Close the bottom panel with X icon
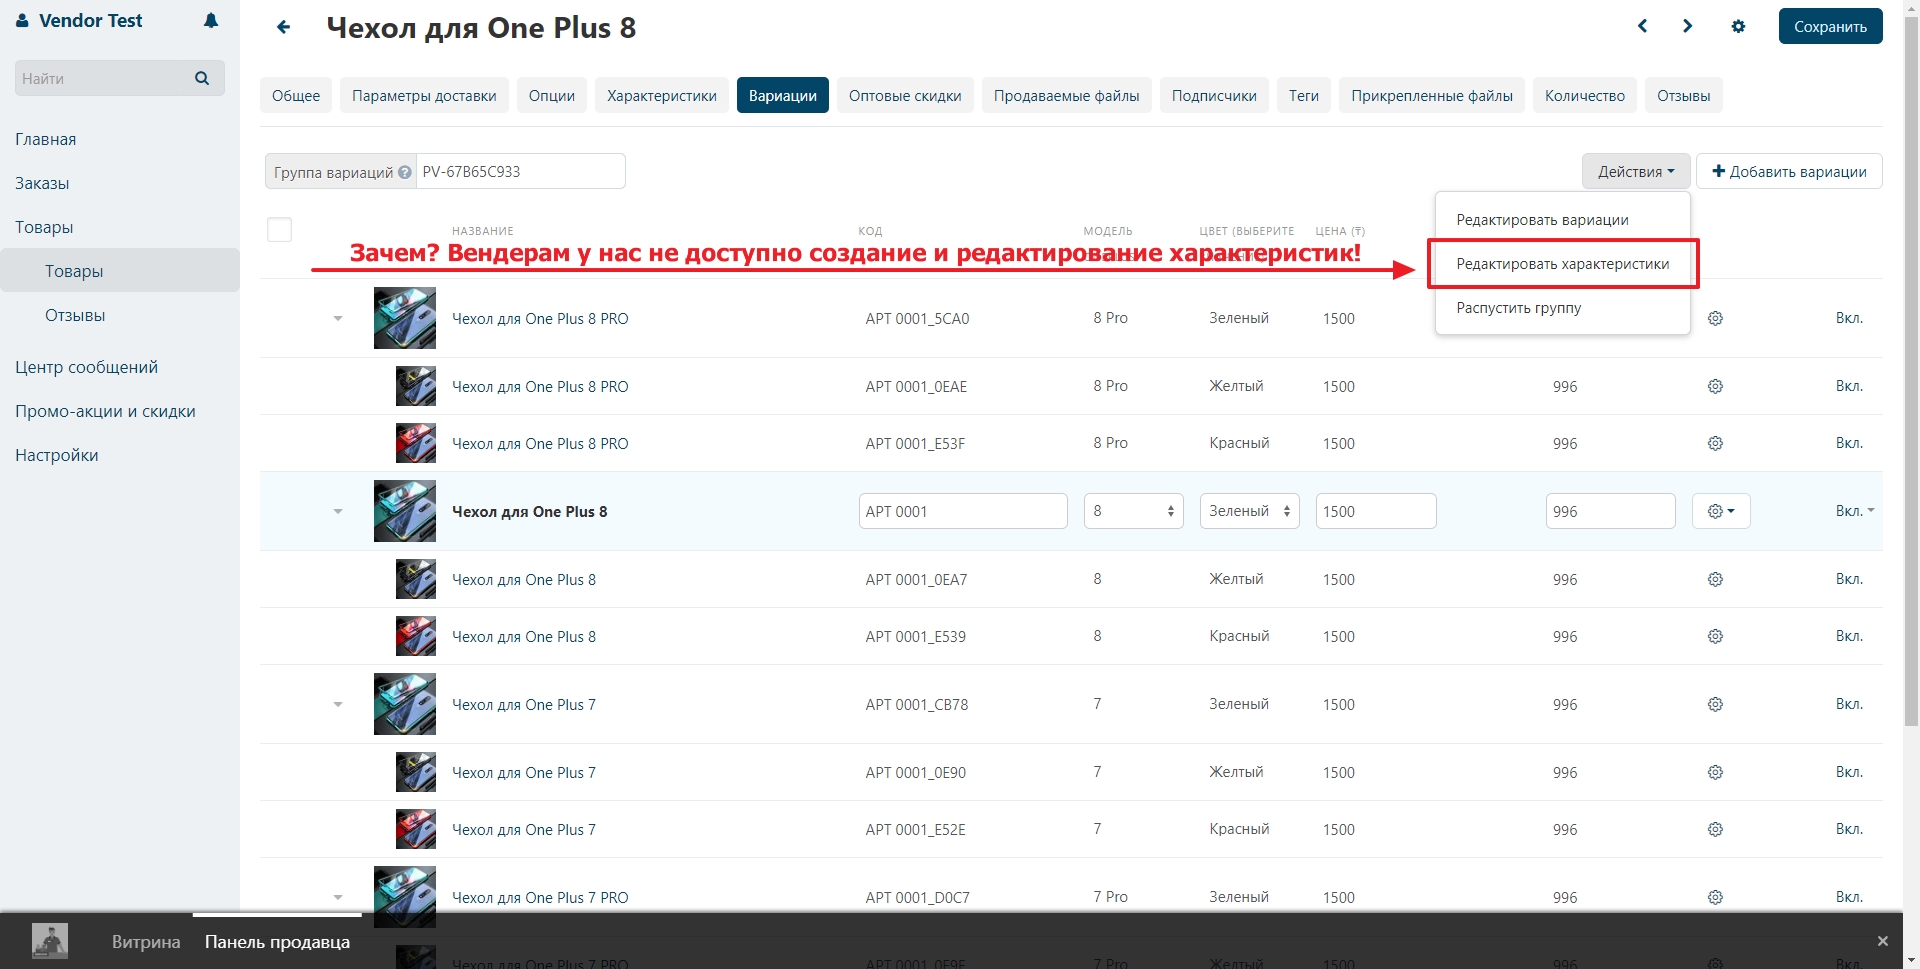The height and width of the screenshot is (969, 1920). coord(1882,941)
